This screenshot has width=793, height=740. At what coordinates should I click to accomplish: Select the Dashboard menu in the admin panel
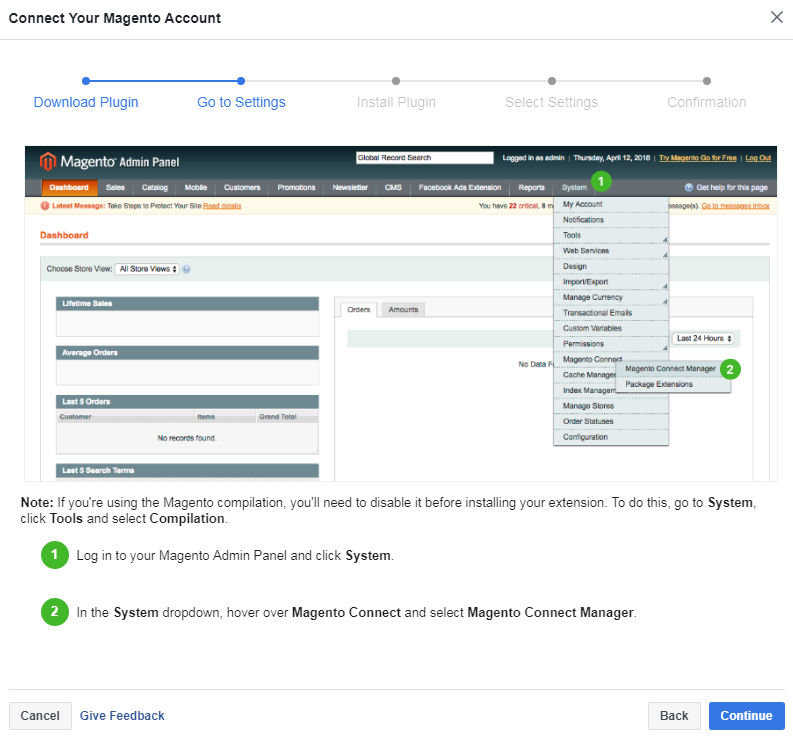(69, 188)
